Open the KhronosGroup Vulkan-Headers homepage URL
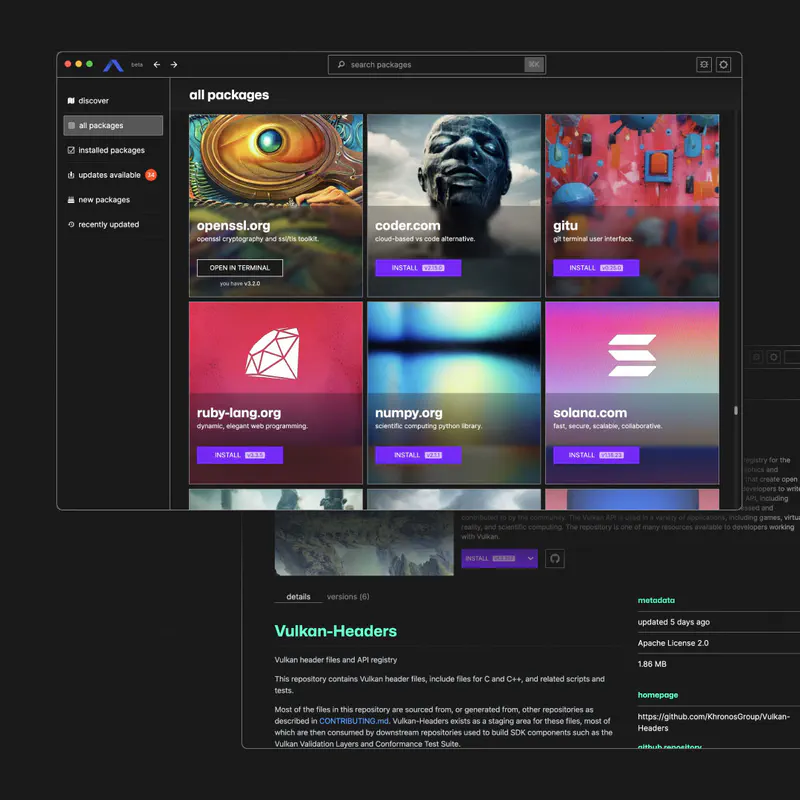This screenshot has height=800, width=800. (x=713, y=722)
